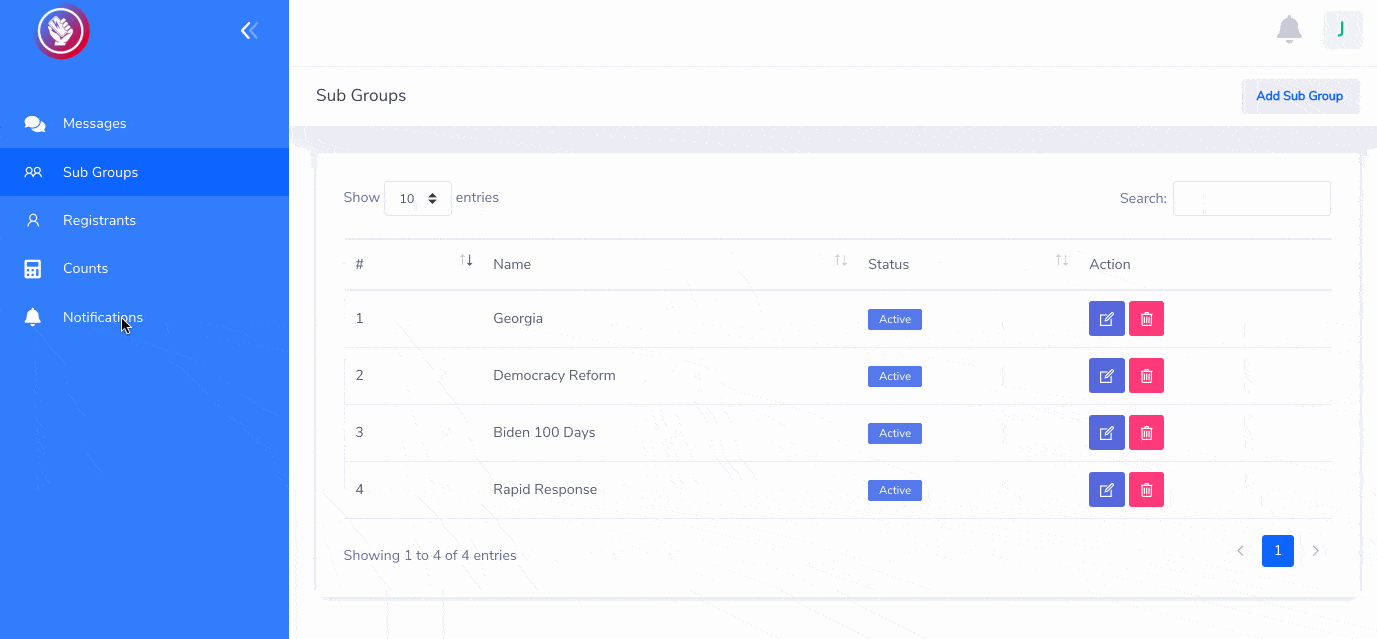The width and height of the screenshot is (1377, 639).
Task: Go to the previous page arrow
Action: pos(1240,551)
